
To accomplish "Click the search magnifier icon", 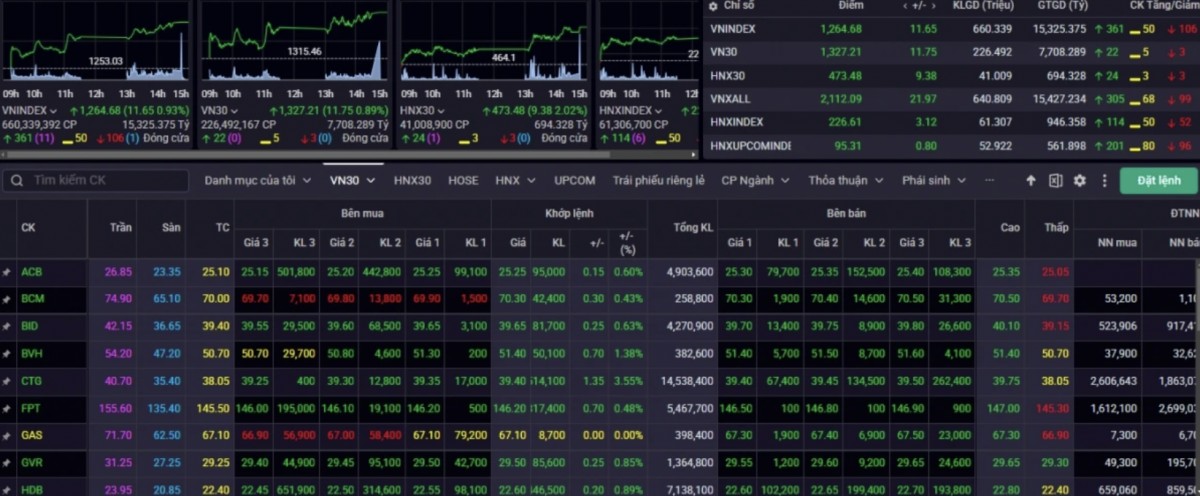I will pyautogui.click(x=18, y=181).
